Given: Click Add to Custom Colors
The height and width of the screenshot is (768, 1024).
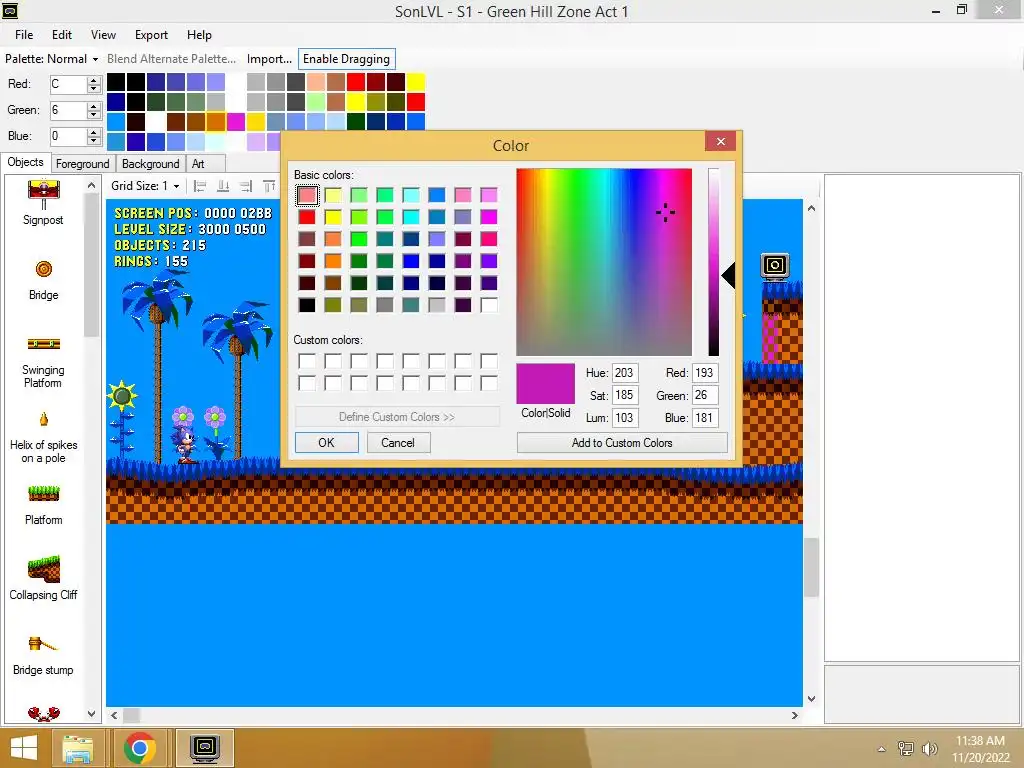Looking at the screenshot, I should [622, 443].
